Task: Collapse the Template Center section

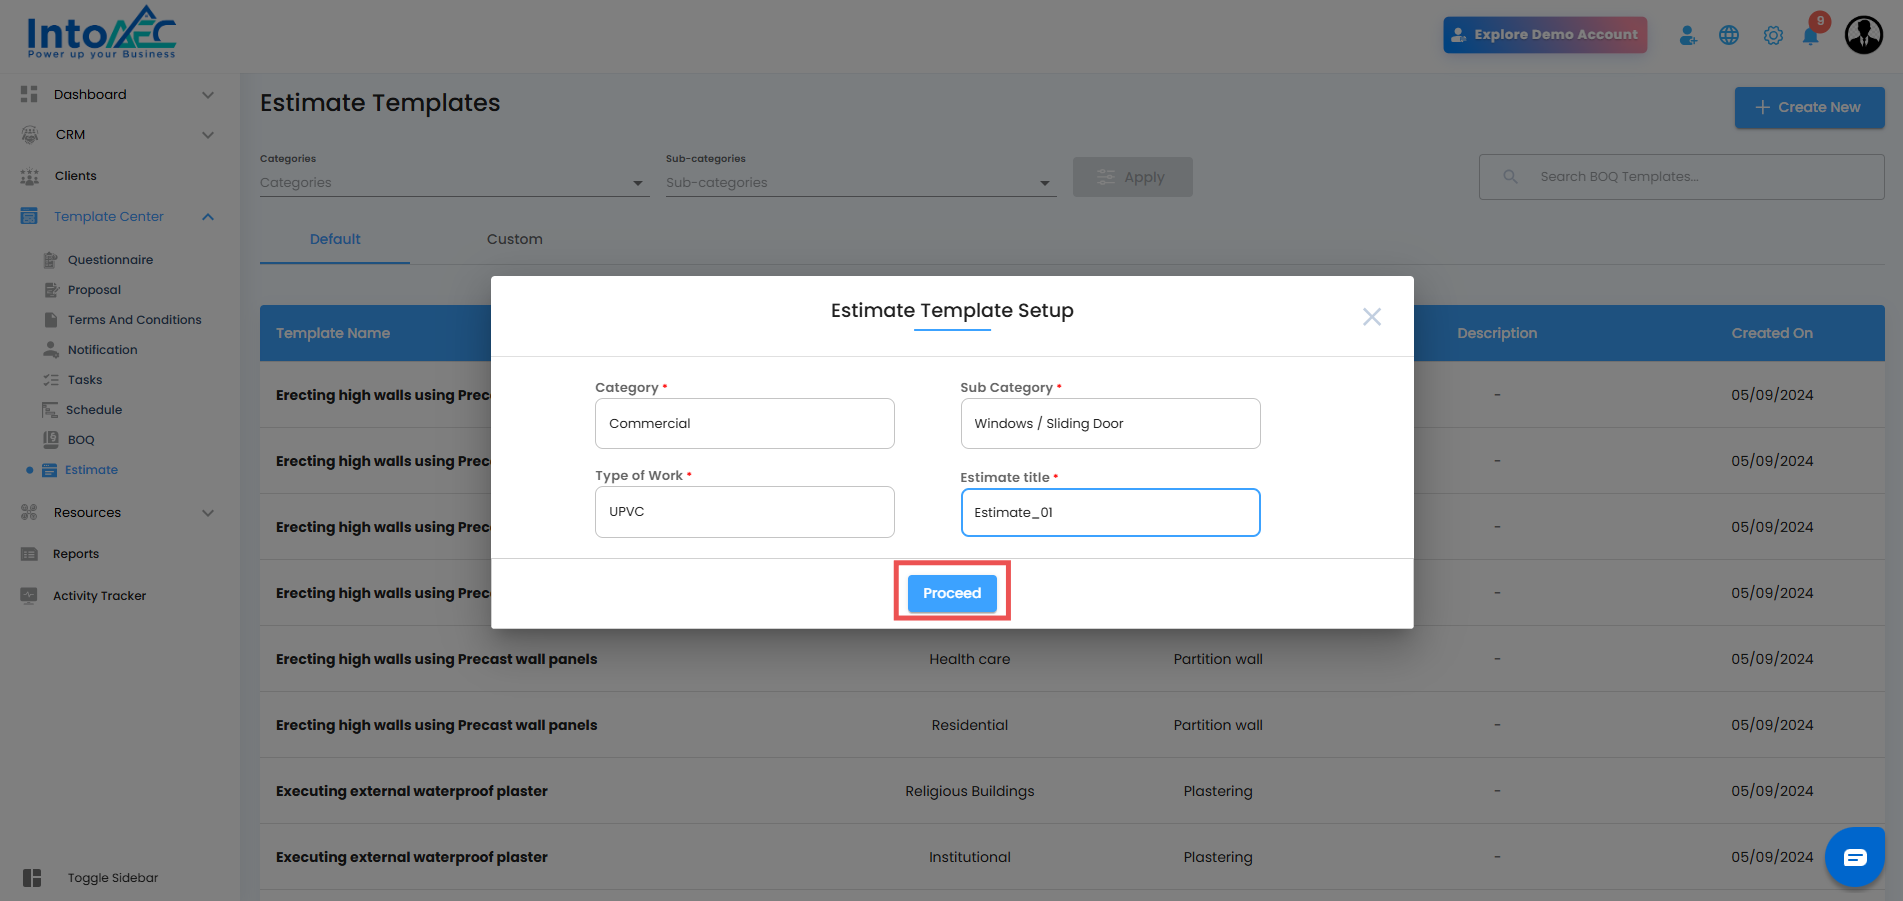Action: coord(208,217)
